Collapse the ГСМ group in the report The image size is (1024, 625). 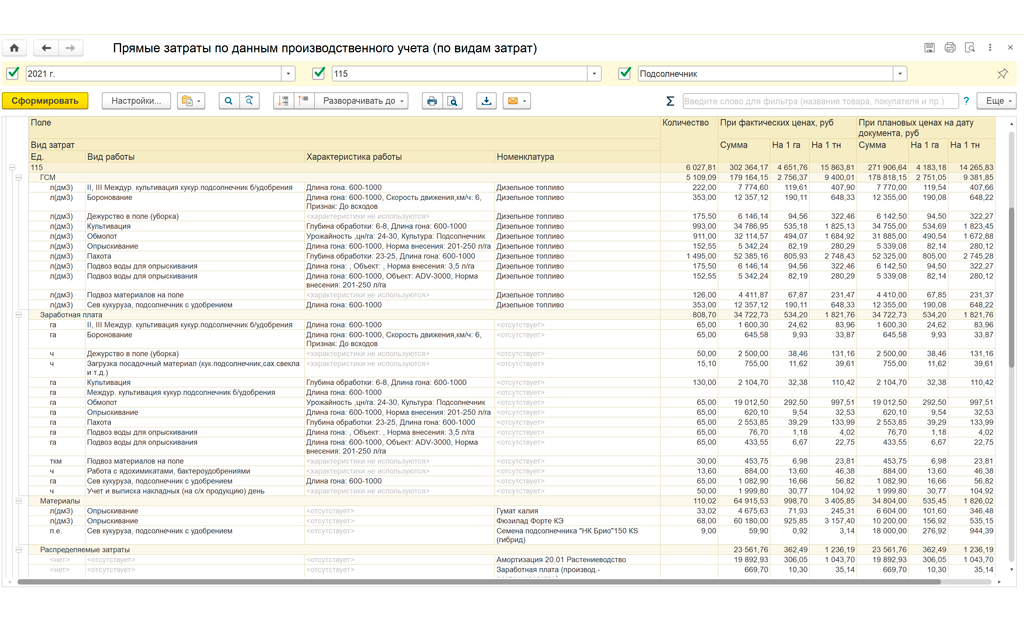(19, 177)
